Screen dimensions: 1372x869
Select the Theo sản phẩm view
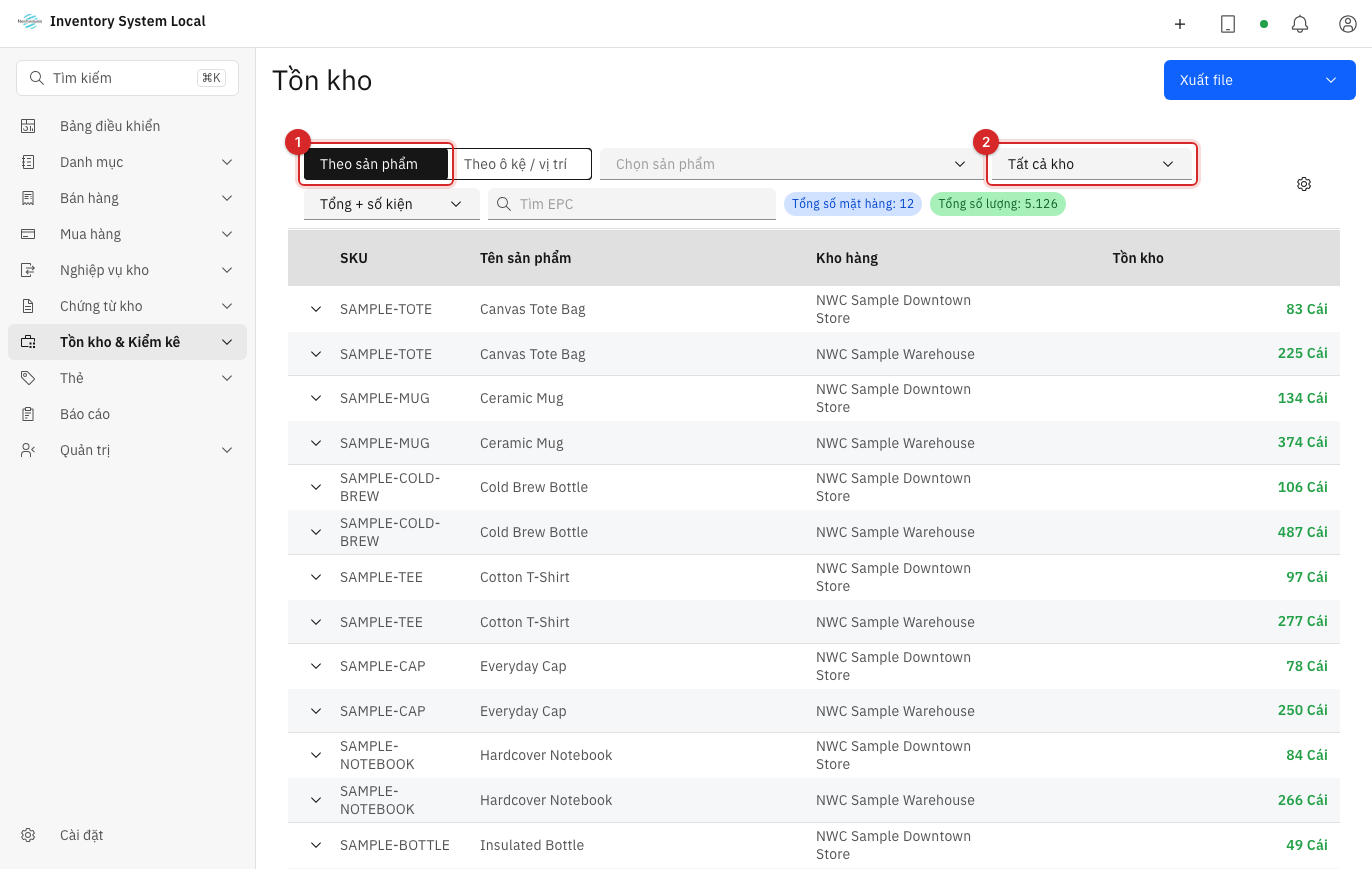(376, 164)
